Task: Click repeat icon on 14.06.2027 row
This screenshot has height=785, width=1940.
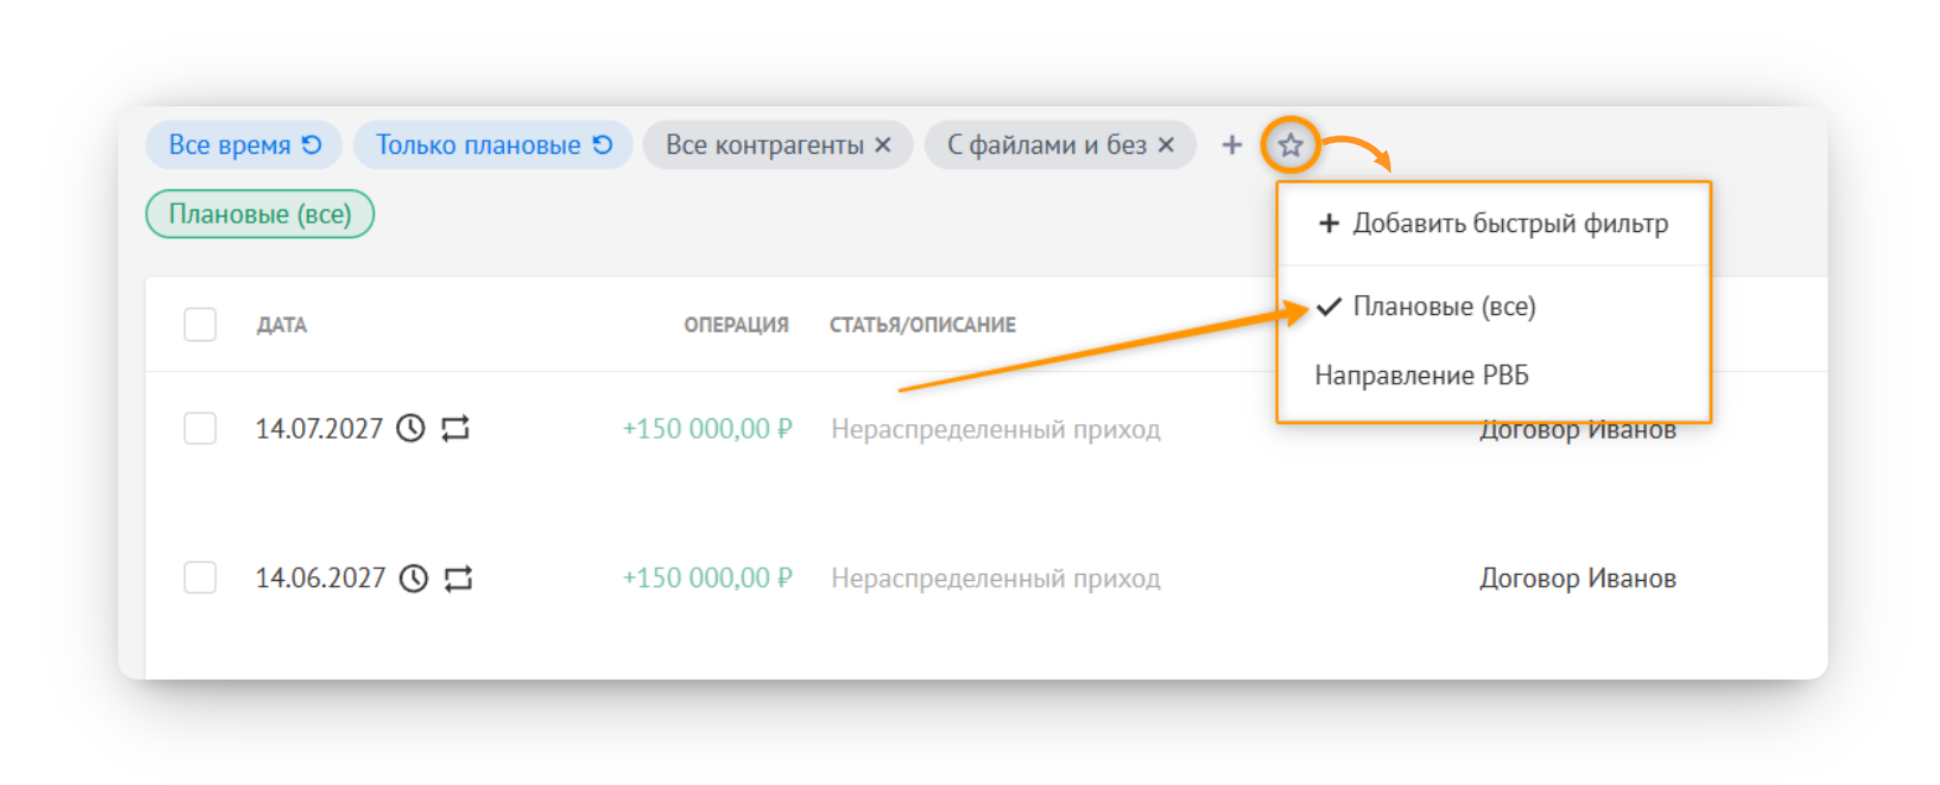Action: click(458, 578)
